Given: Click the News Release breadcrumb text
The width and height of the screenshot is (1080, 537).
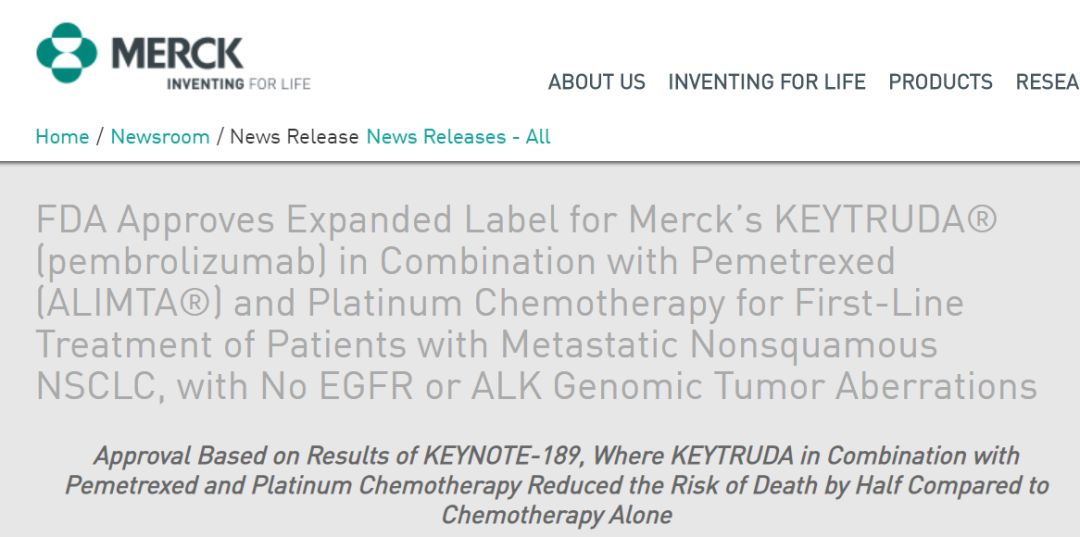Looking at the screenshot, I should click(294, 137).
